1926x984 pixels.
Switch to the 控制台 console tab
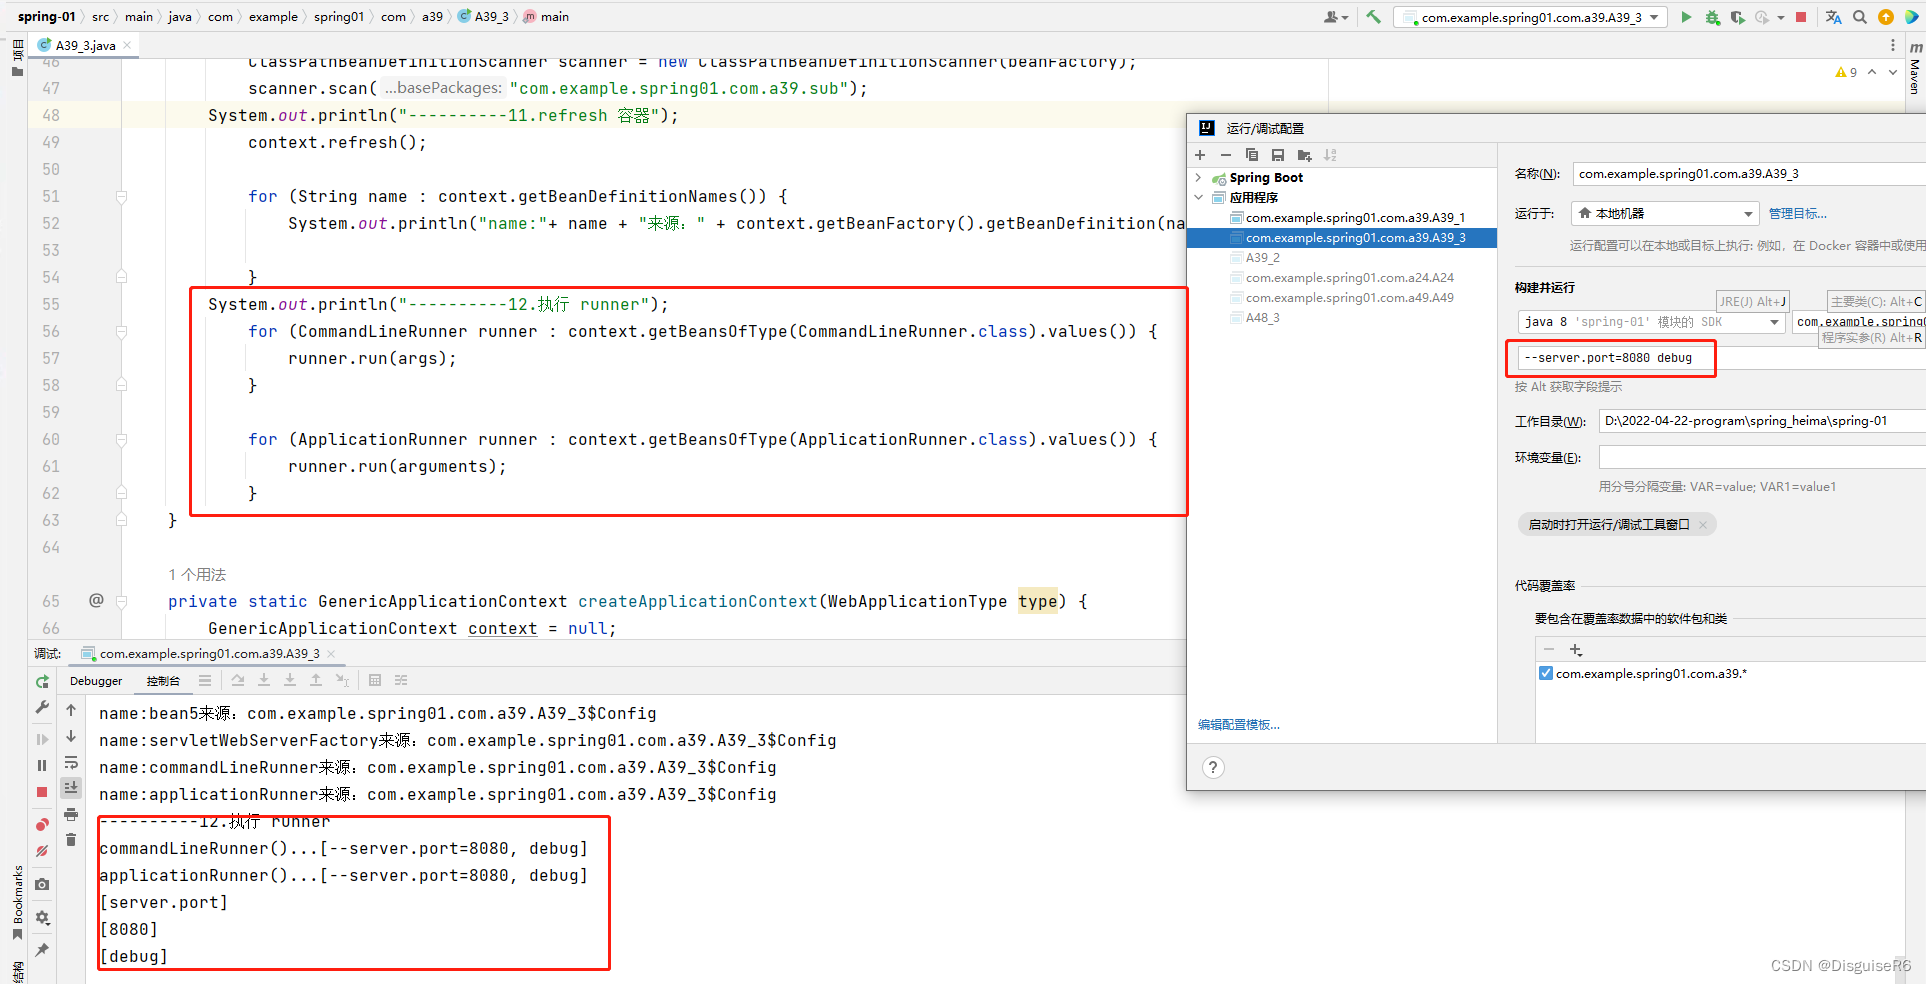pos(163,681)
